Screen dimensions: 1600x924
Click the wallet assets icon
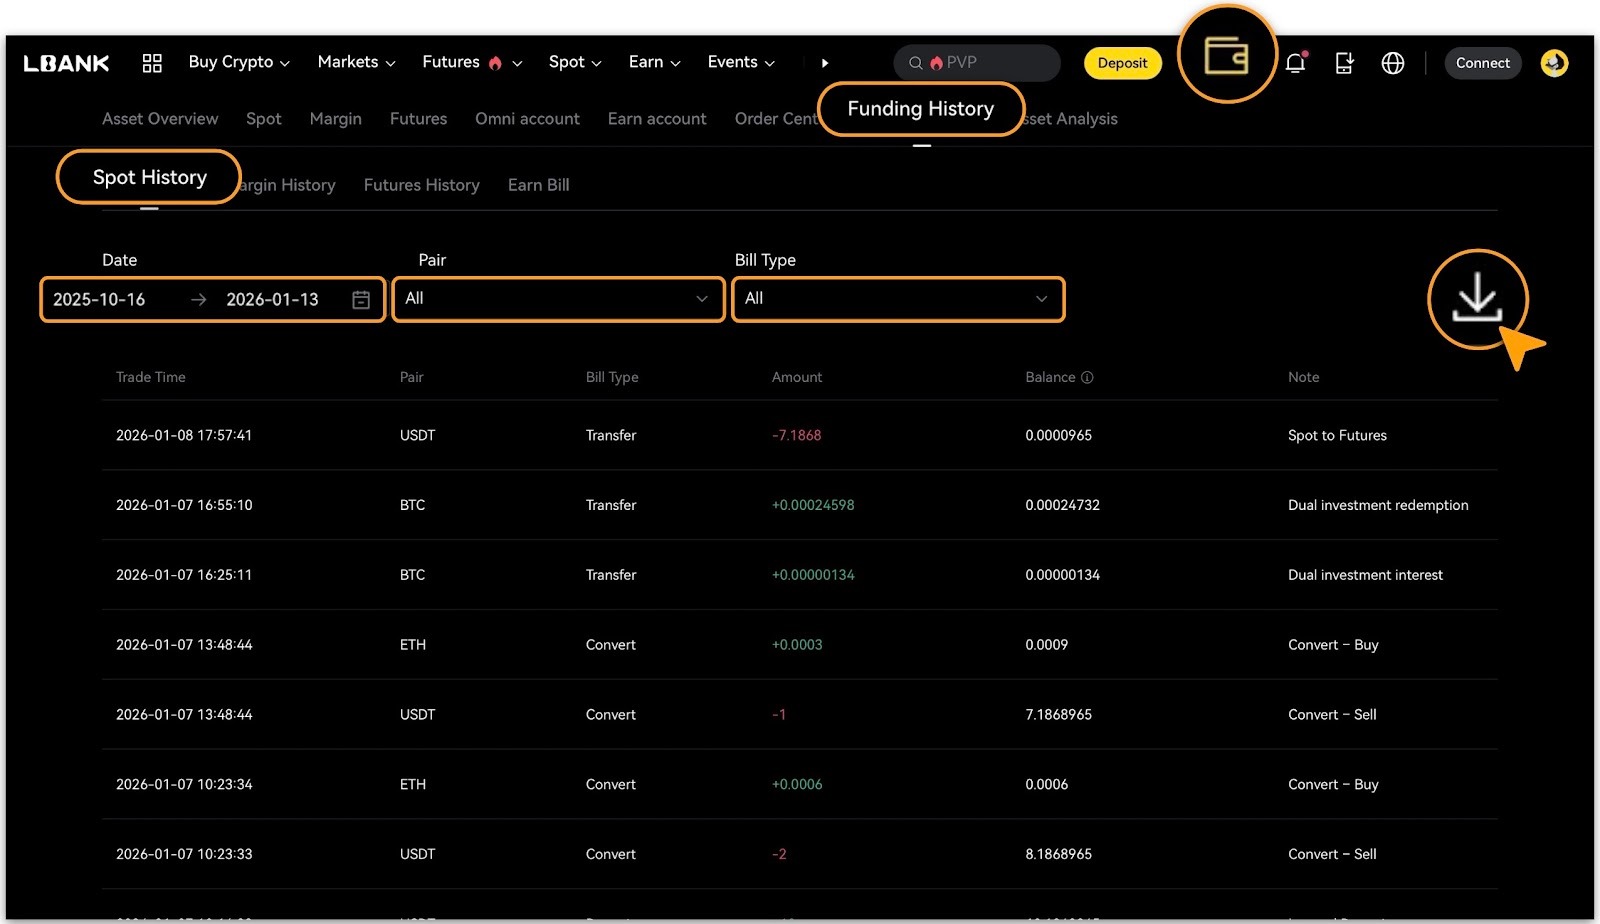tap(1226, 56)
